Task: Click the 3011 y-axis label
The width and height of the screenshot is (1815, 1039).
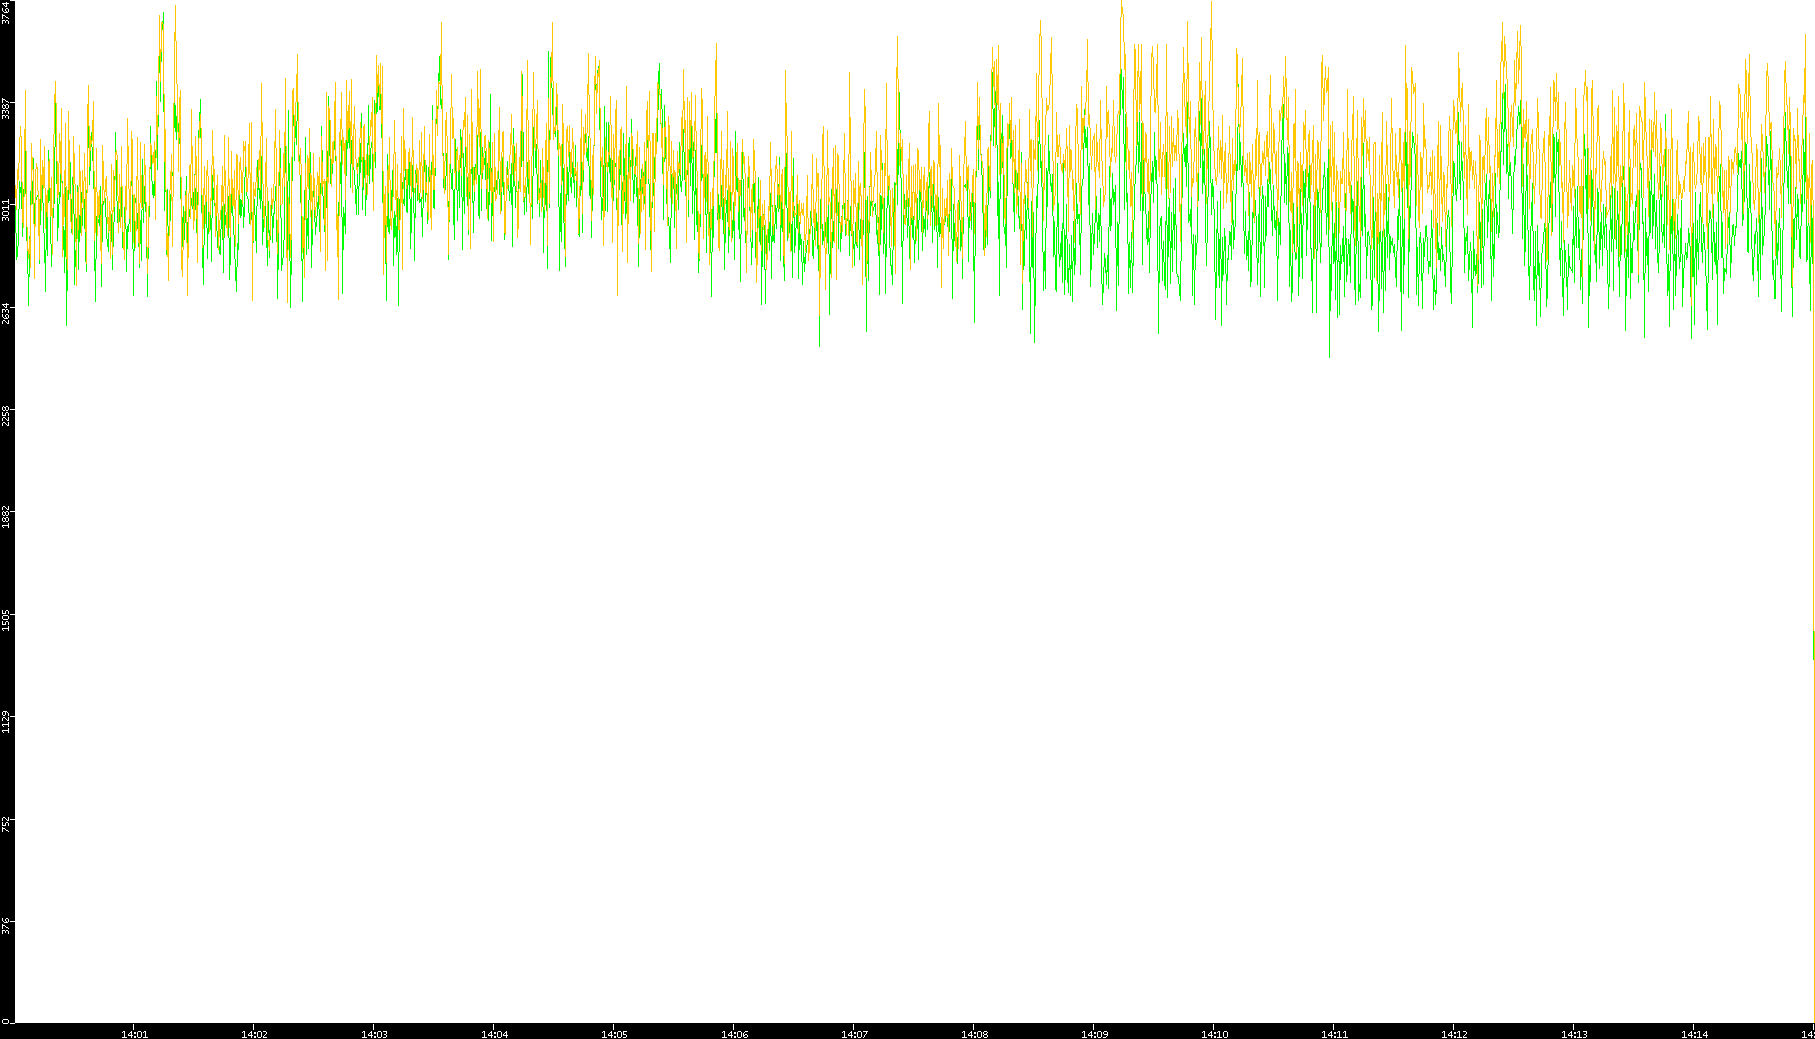Action: click(6, 209)
